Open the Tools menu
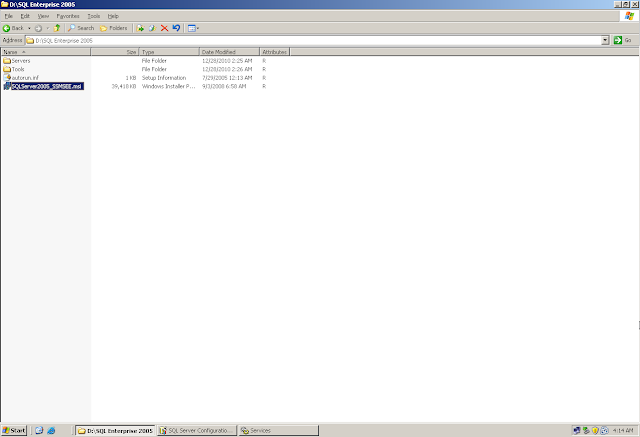640x437 pixels. [93, 16]
